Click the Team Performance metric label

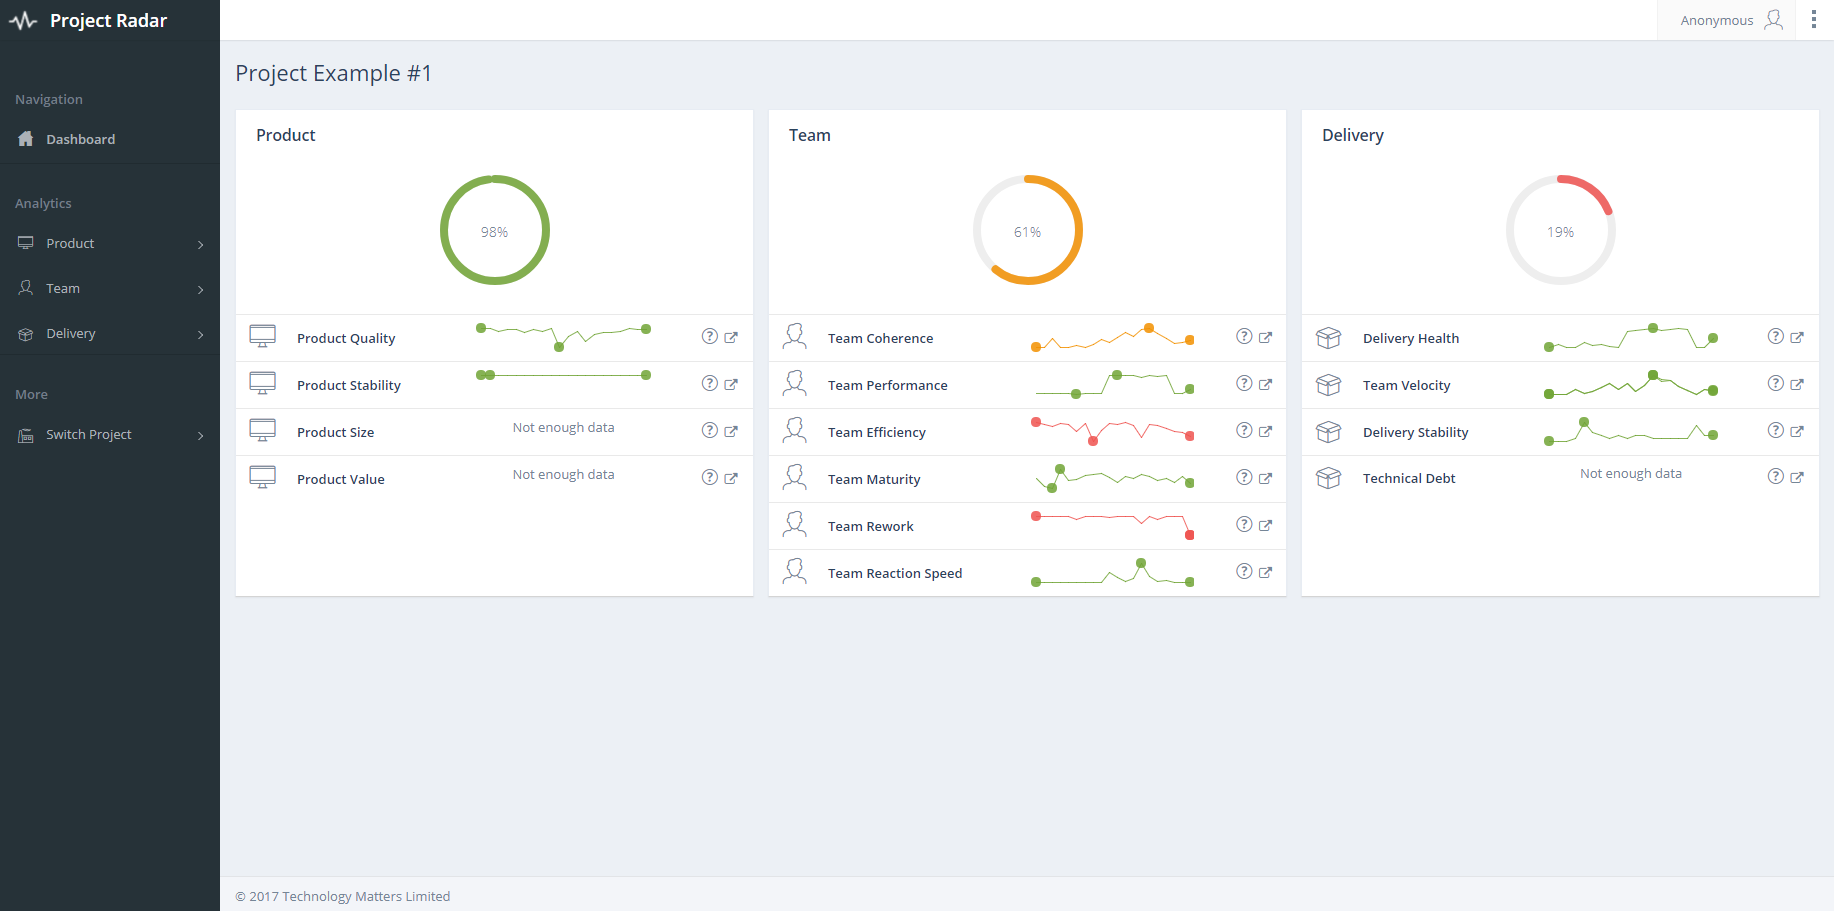888,385
